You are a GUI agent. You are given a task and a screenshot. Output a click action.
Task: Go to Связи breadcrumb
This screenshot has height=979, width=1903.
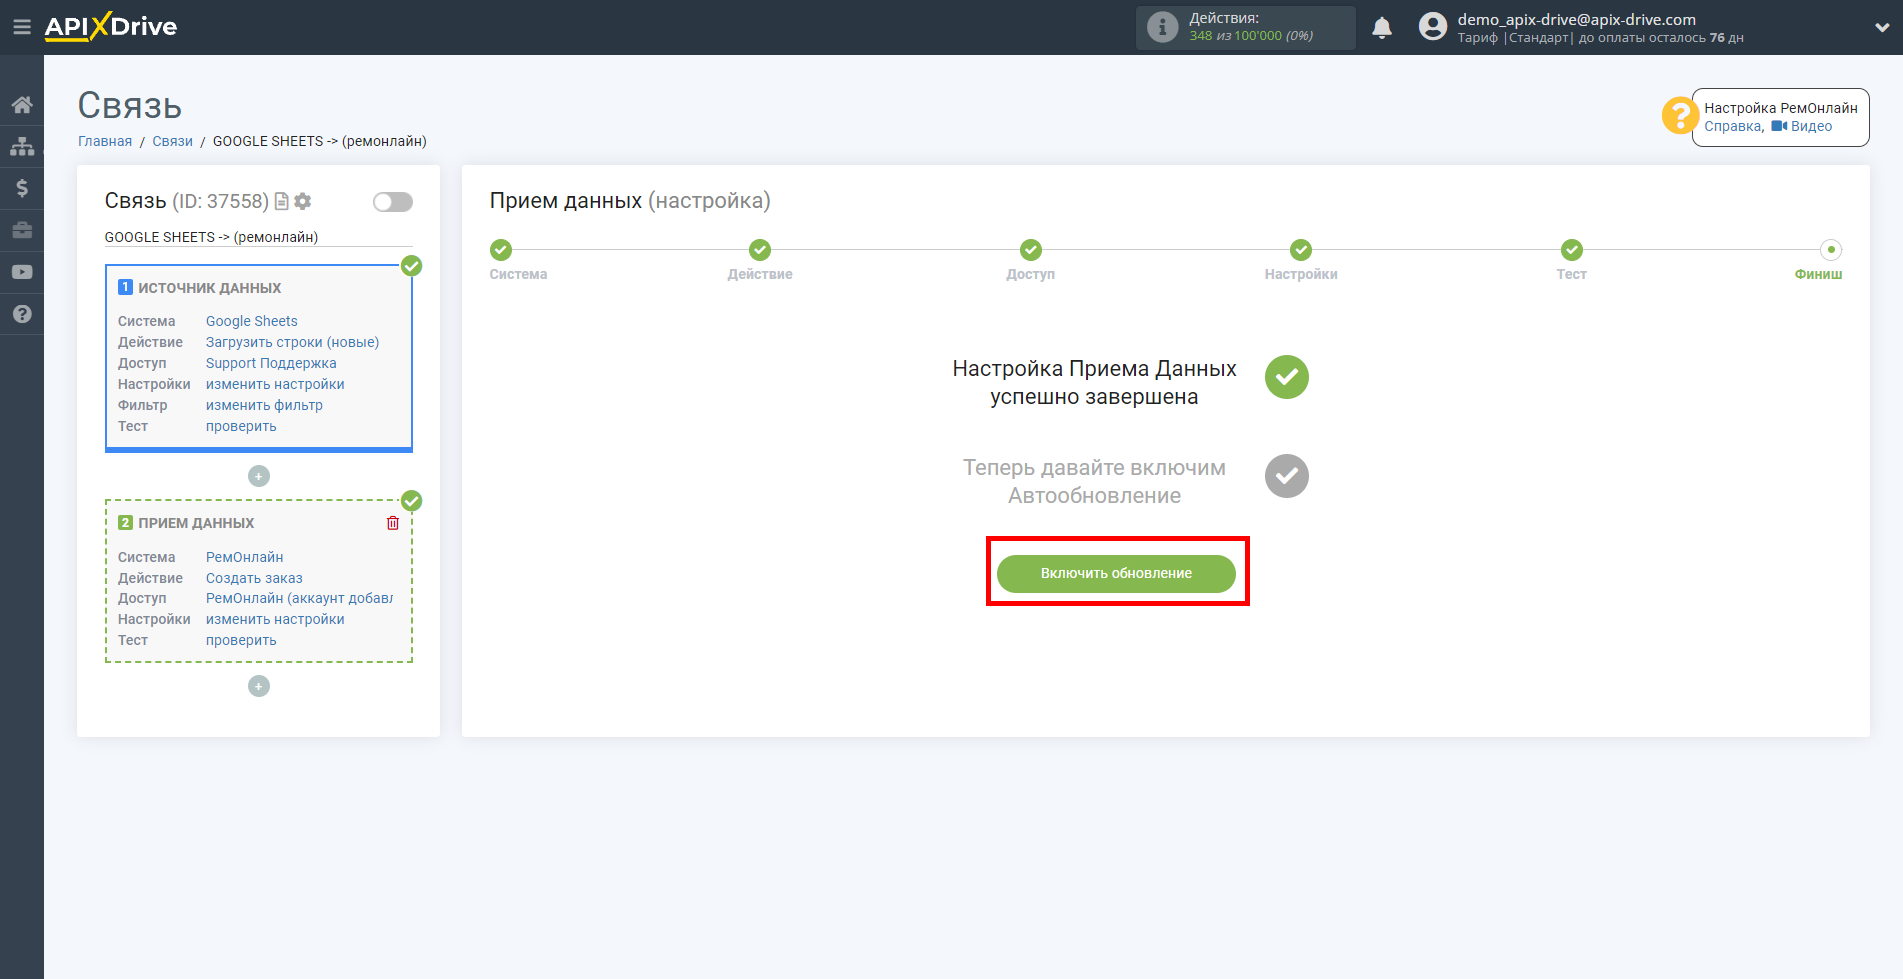[x=172, y=141]
